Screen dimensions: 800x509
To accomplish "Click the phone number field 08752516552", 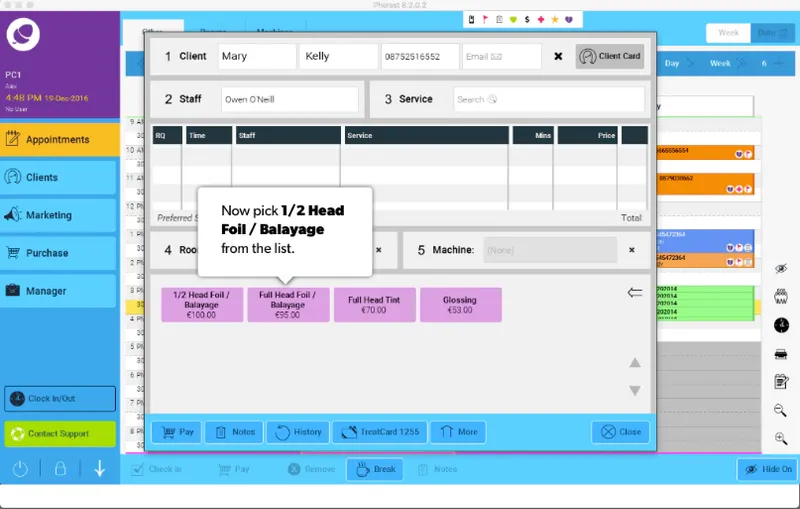I will click(x=420, y=56).
